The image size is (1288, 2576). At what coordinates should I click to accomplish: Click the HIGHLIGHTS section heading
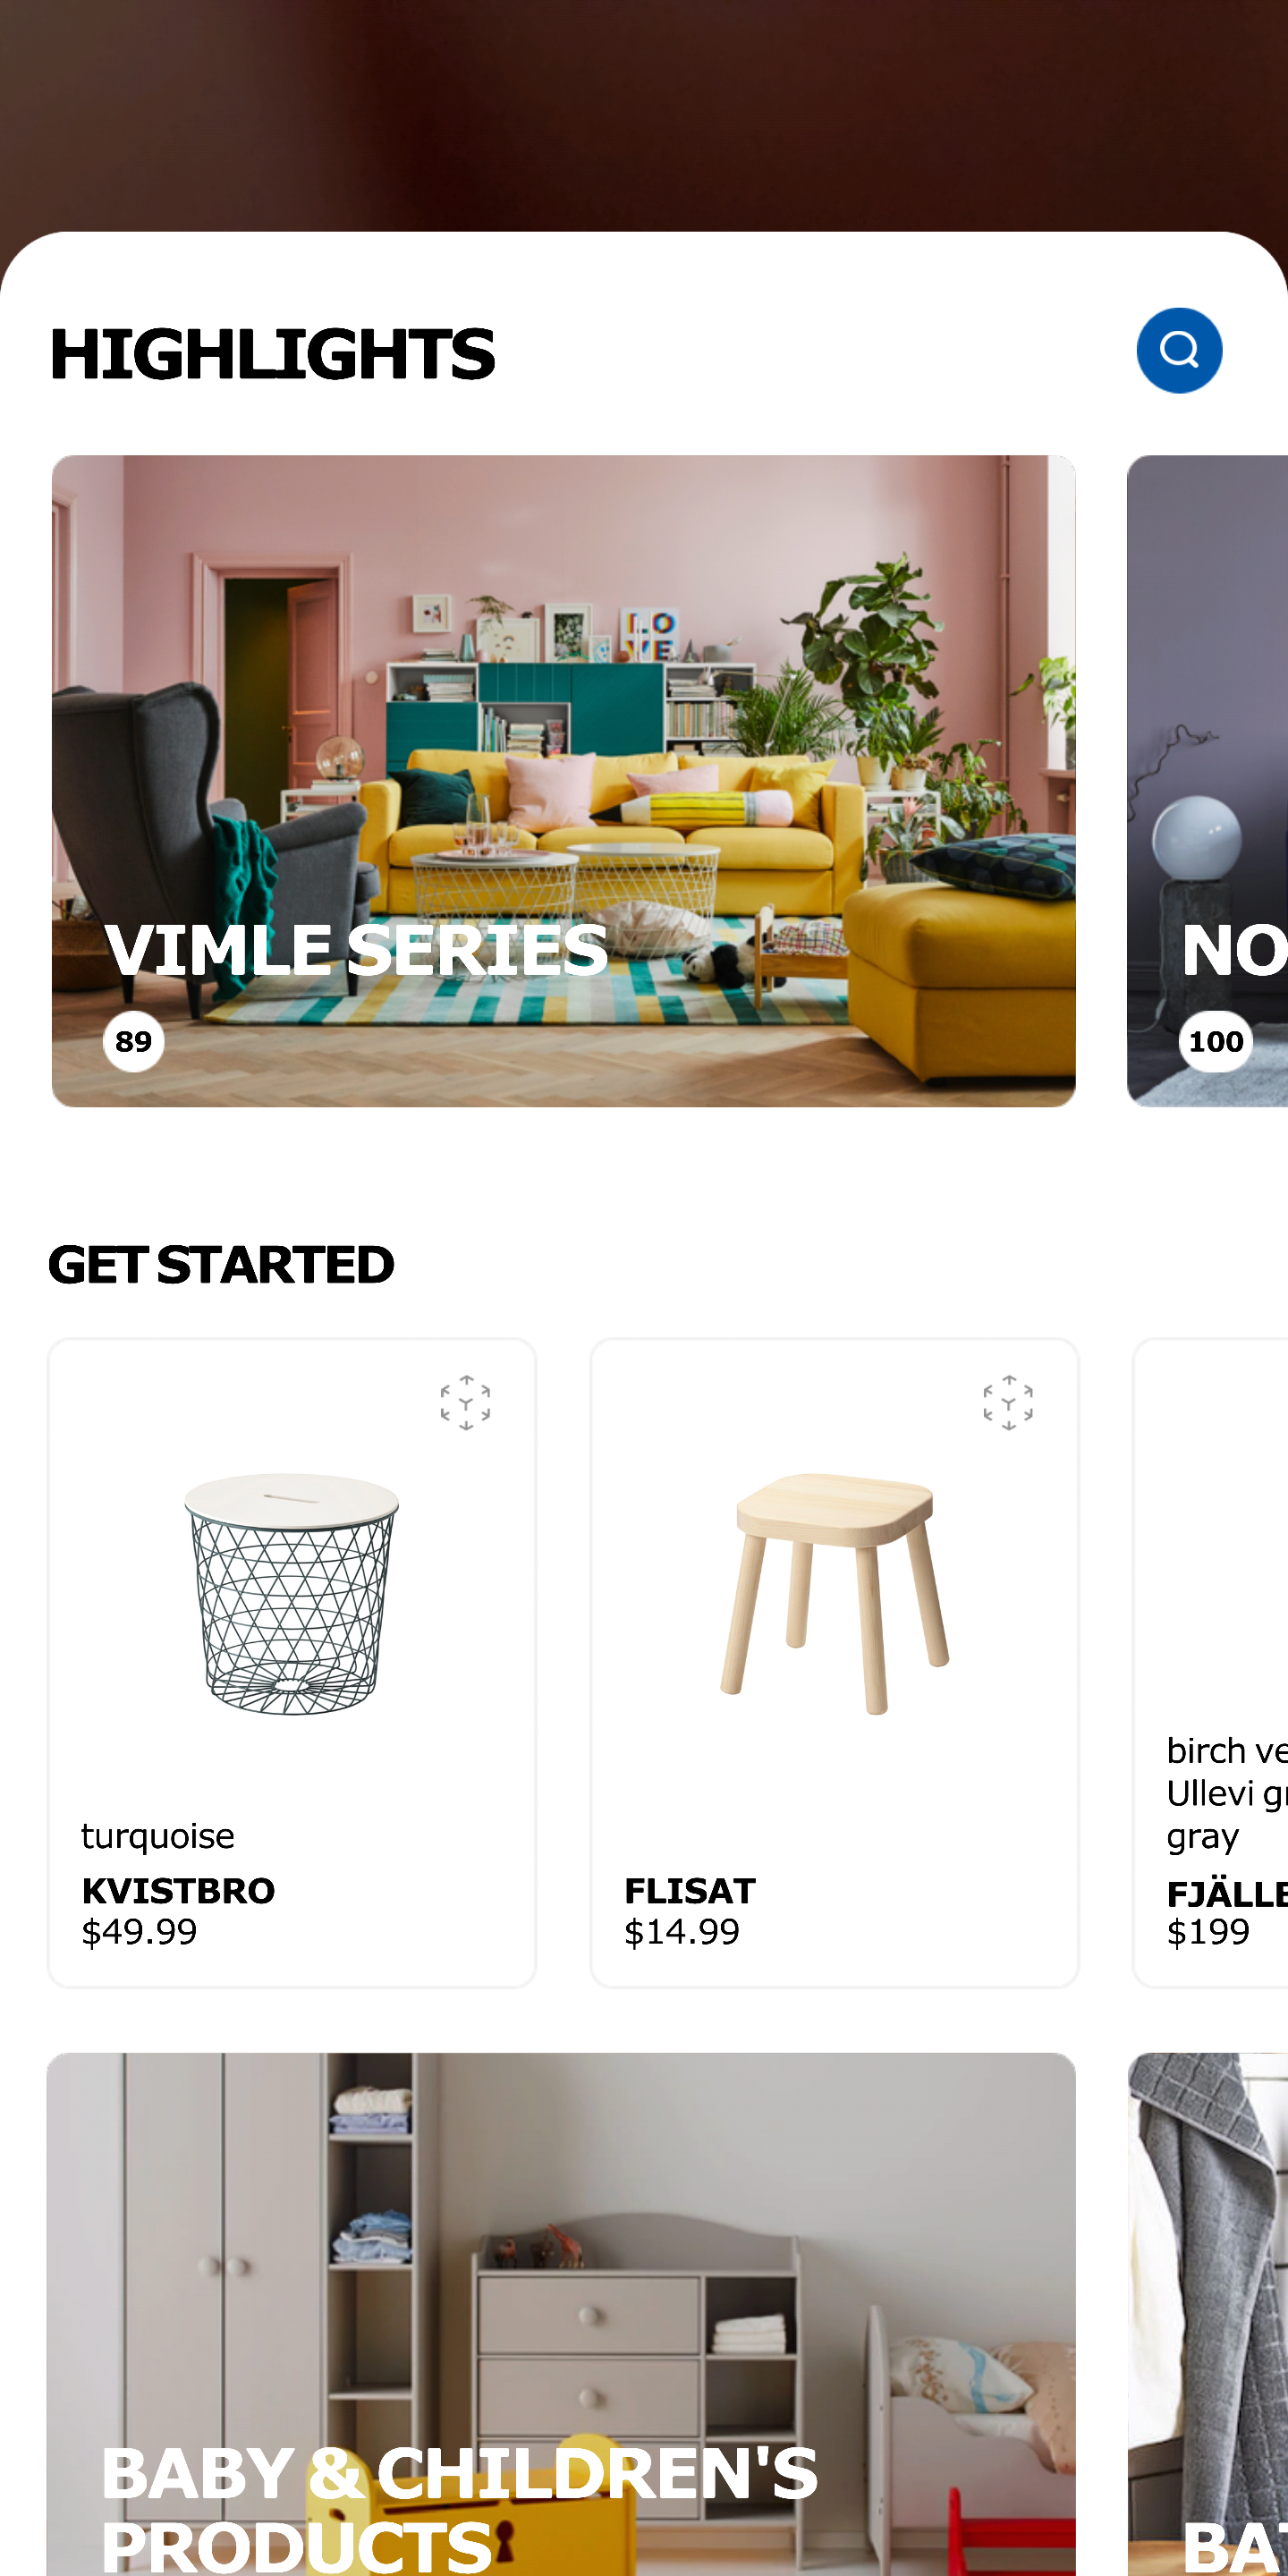272,353
